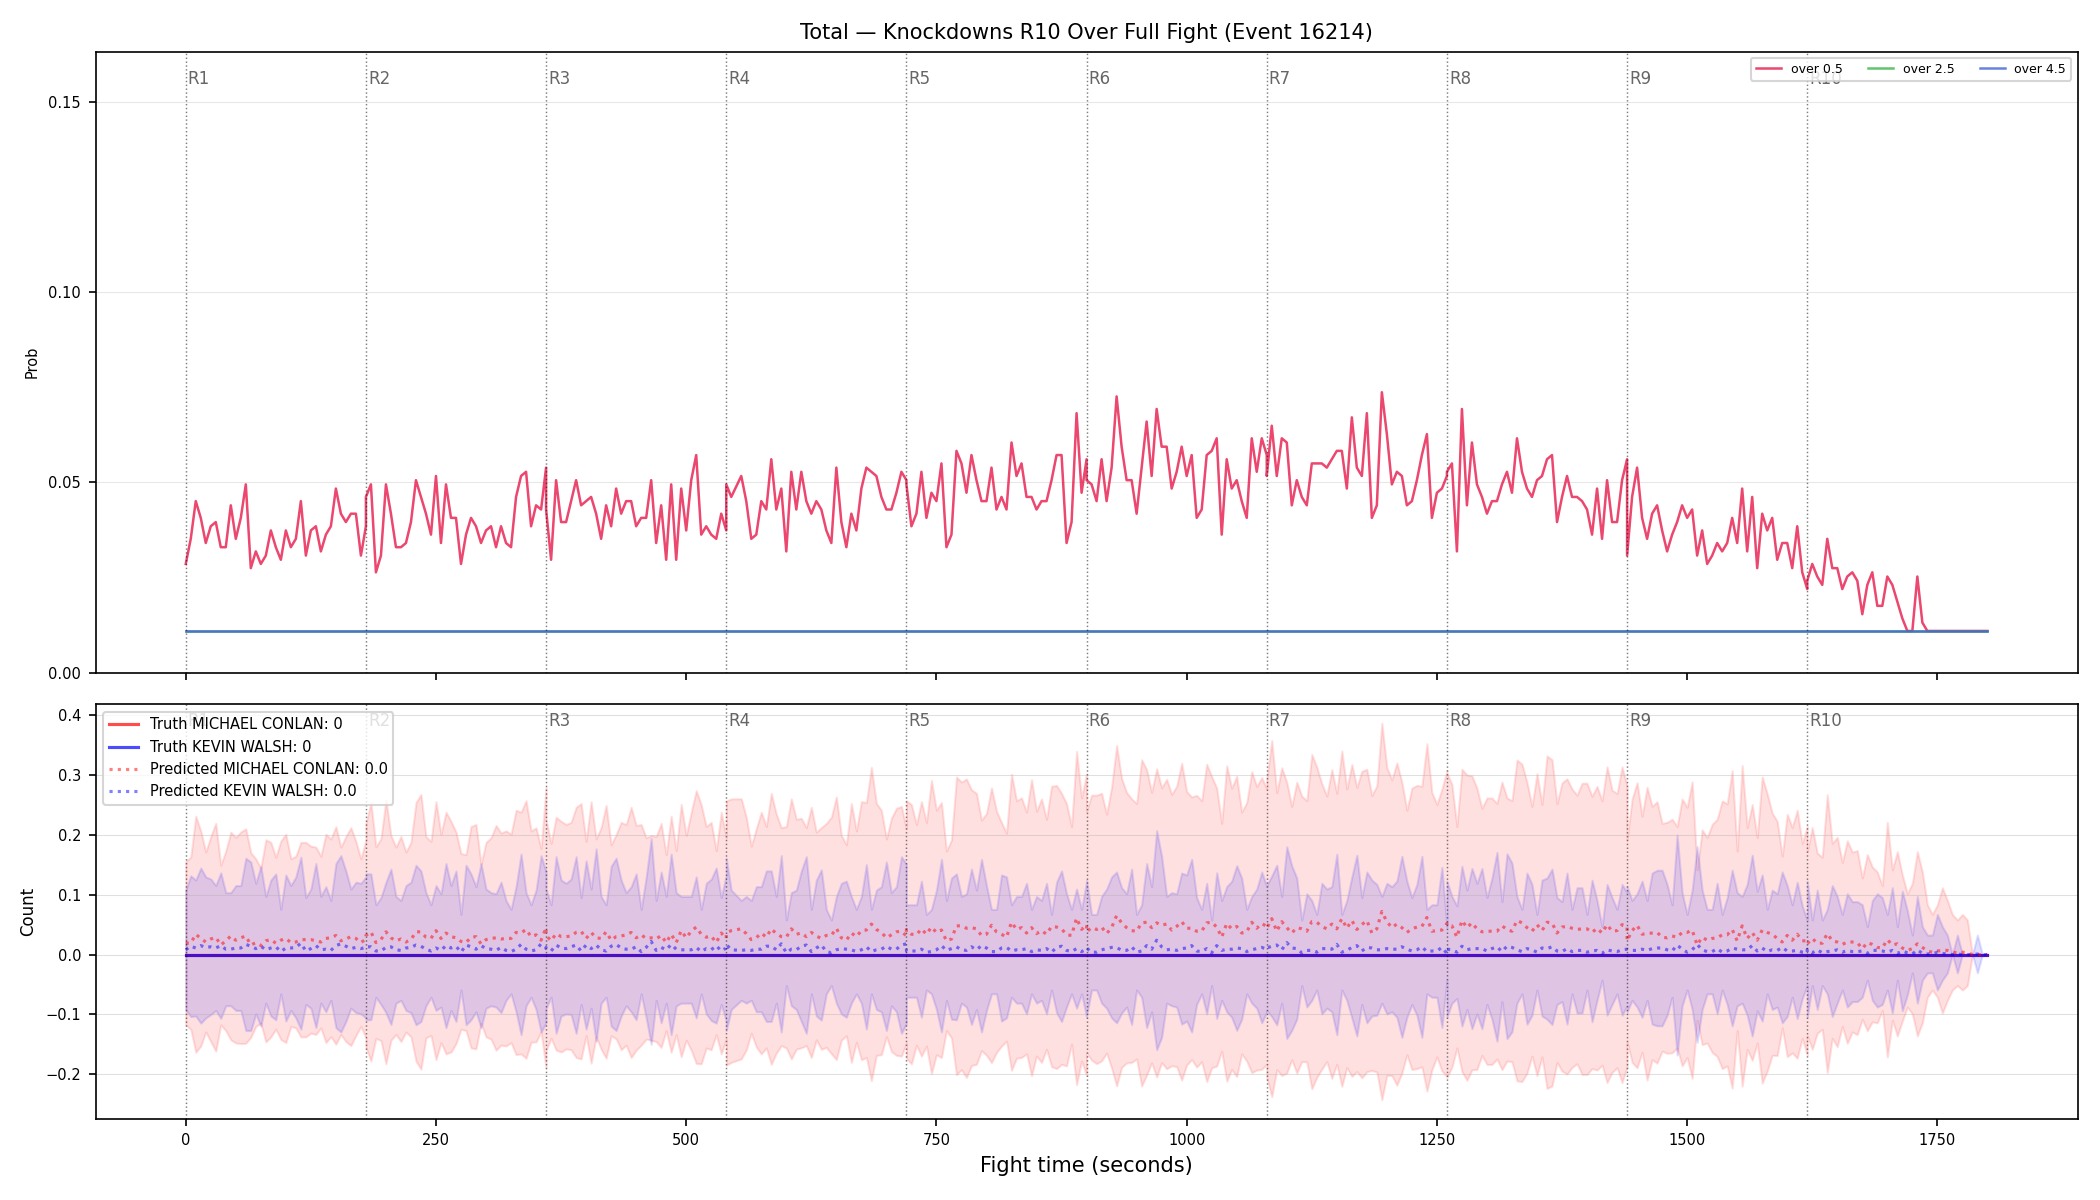Image resolution: width=2100 pixels, height=1200 pixels.
Task: Click the 0.4 tick on the Count axis
Action: point(70,715)
